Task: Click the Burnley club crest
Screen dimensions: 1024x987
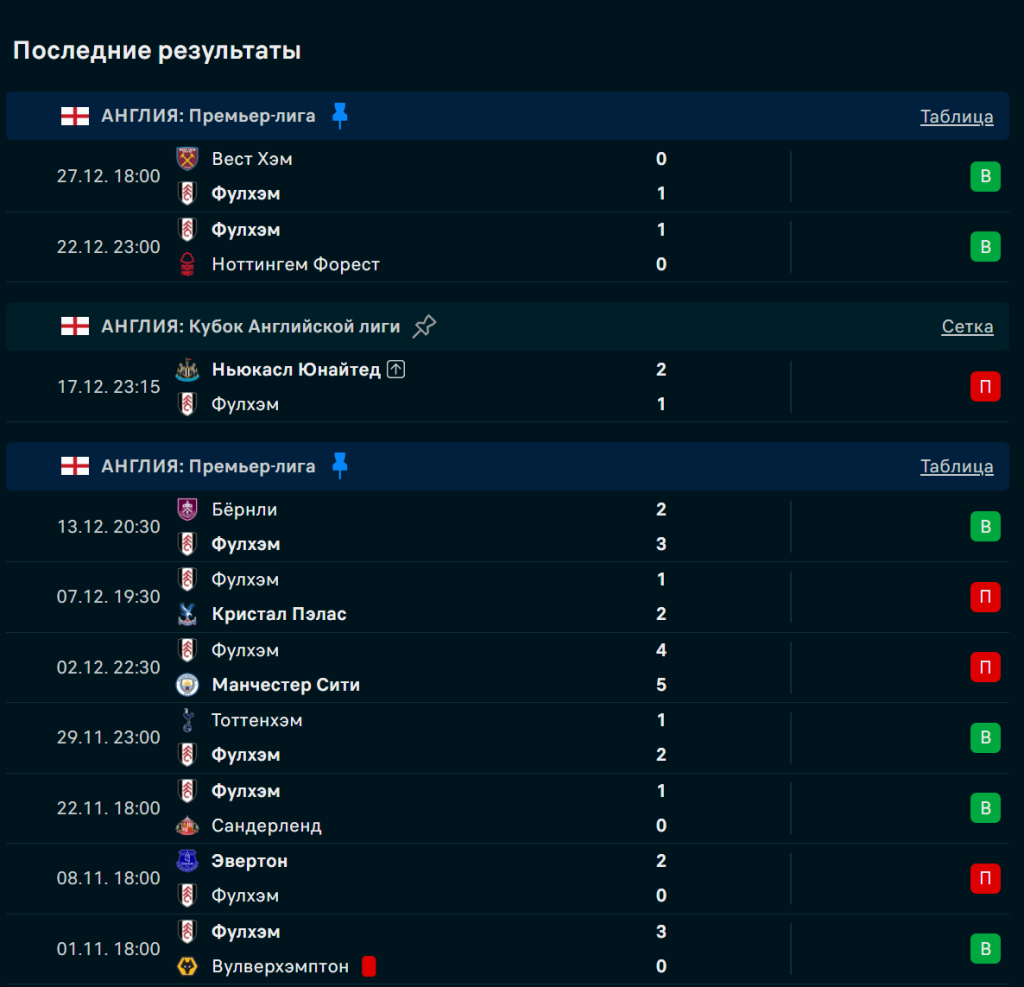Action: [187, 510]
